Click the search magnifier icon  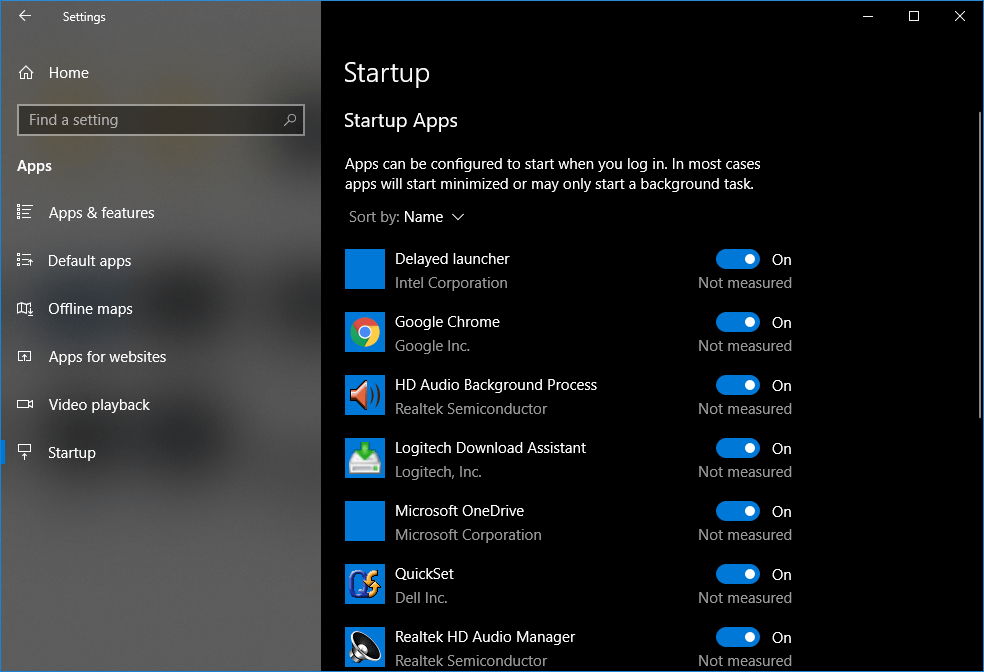(x=290, y=120)
